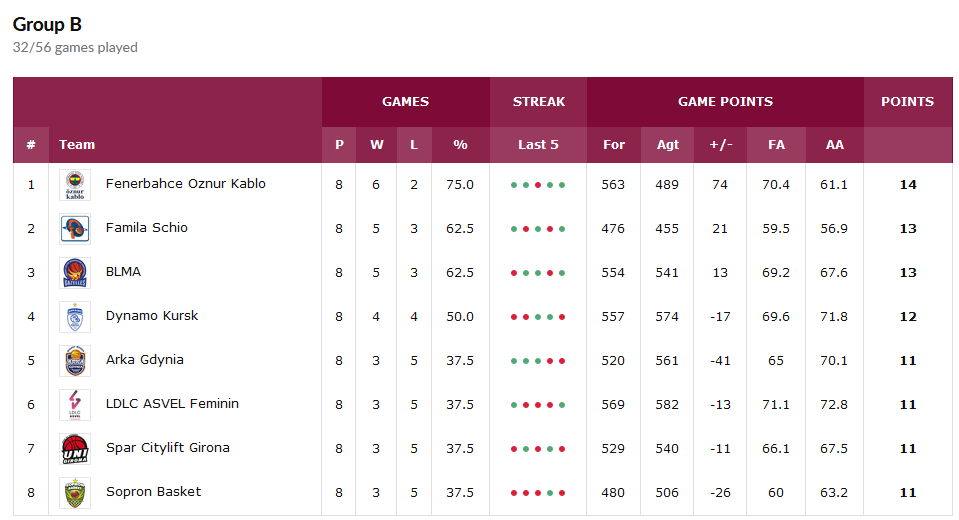Click BLMA's last-five streak dots

coord(538,273)
